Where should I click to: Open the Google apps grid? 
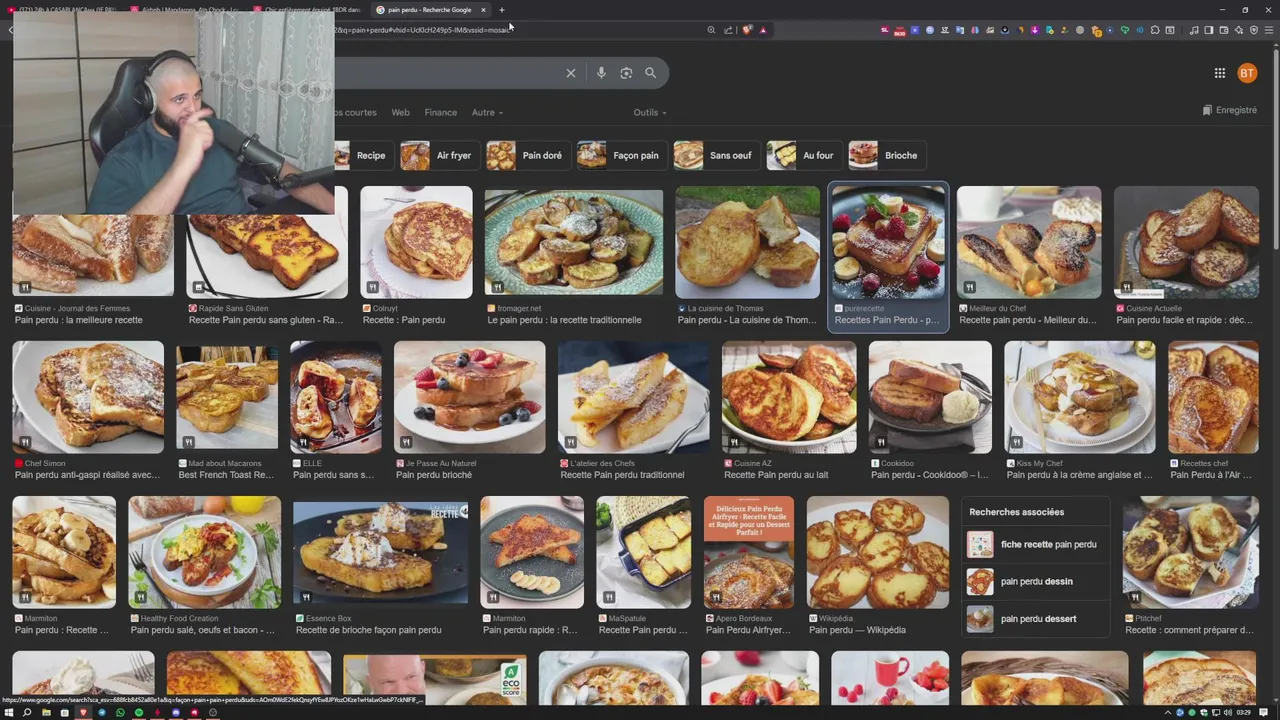(x=1220, y=73)
